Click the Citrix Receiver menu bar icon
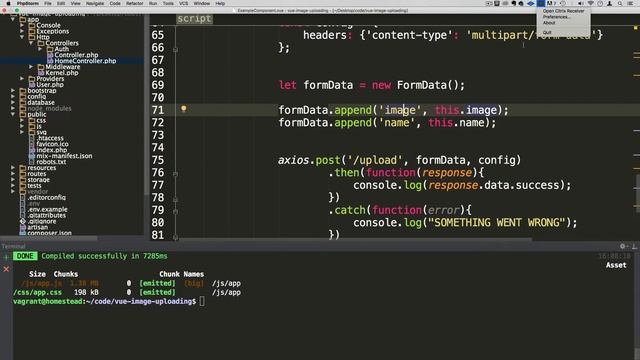 540,3
